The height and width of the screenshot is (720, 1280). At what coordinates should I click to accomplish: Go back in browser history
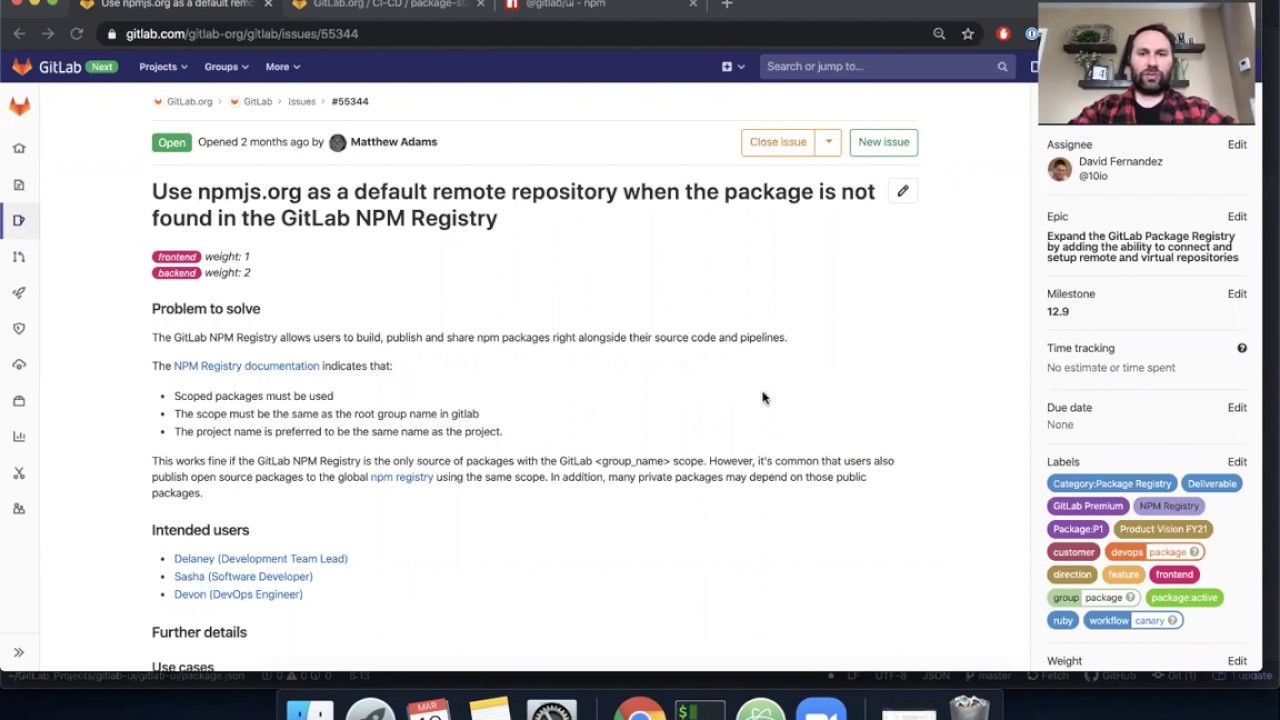pos(19,34)
